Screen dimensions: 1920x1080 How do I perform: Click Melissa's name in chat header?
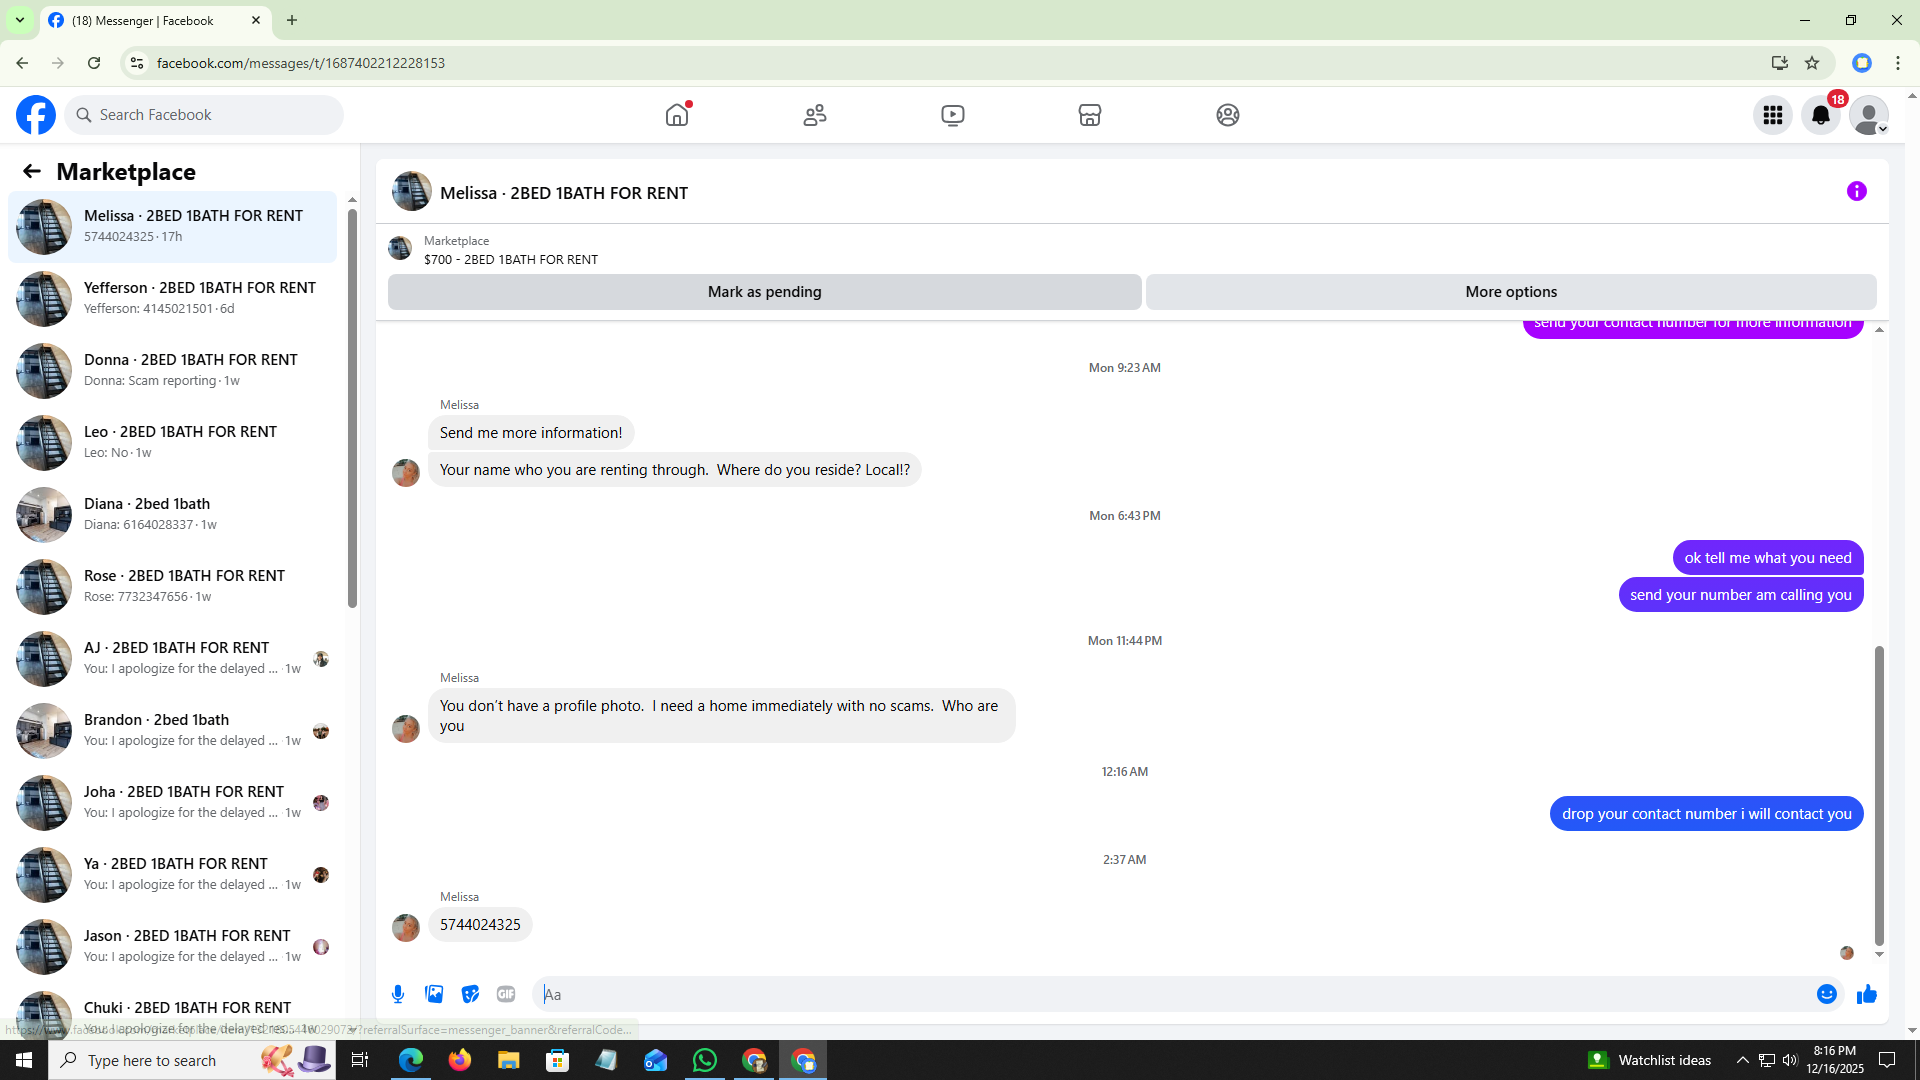tap(564, 193)
